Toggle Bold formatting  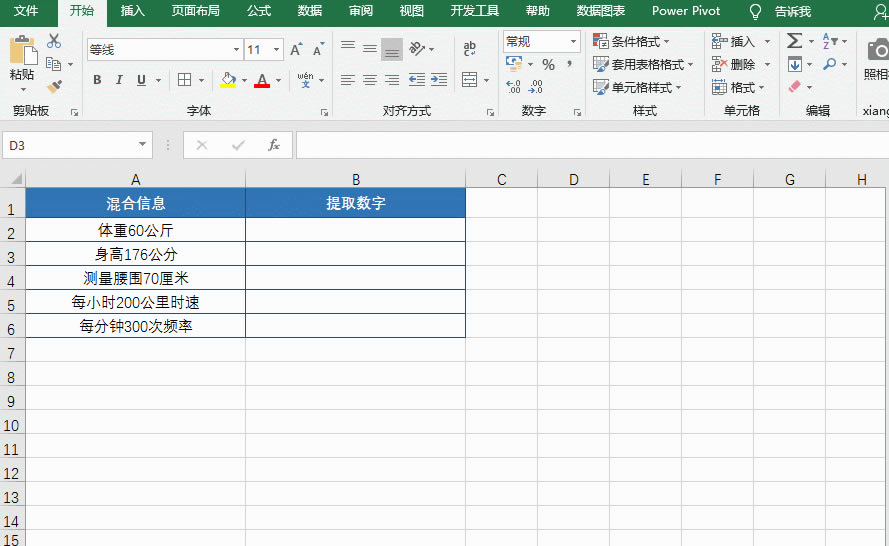(x=97, y=80)
